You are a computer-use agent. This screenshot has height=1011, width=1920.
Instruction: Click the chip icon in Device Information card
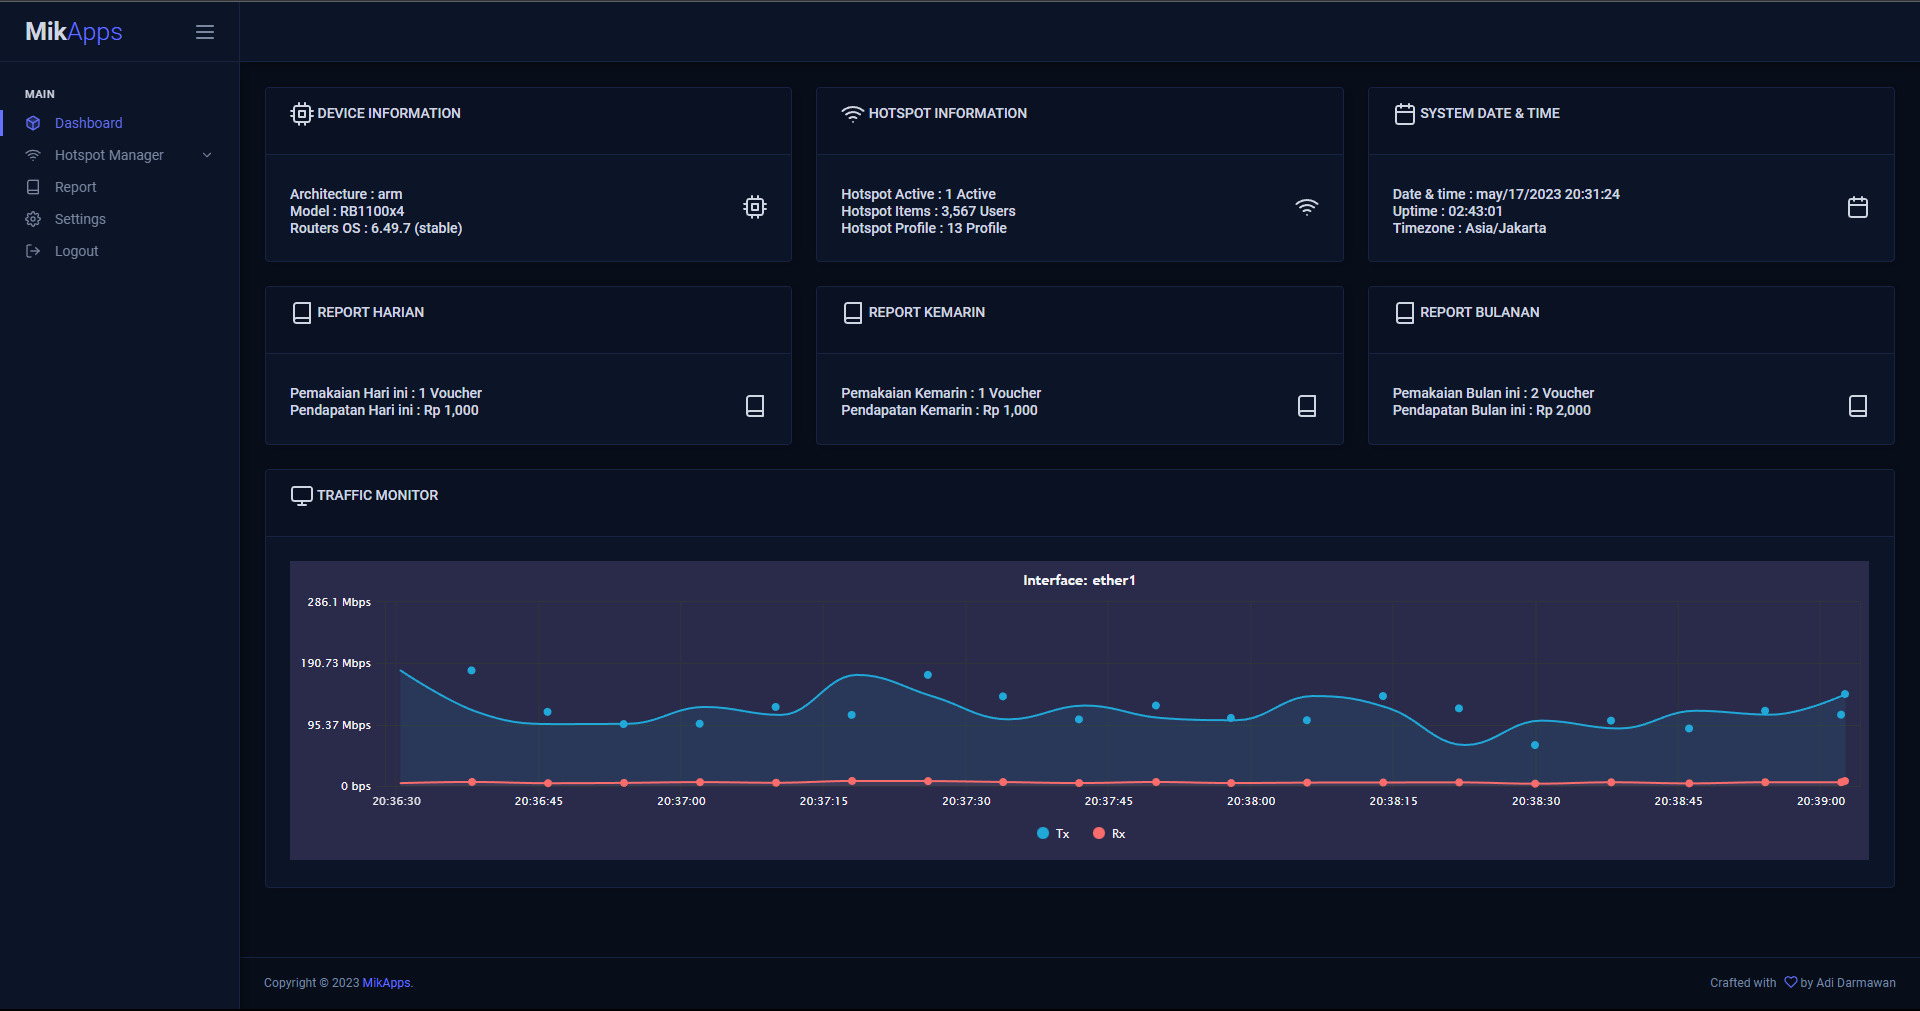click(755, 207)
